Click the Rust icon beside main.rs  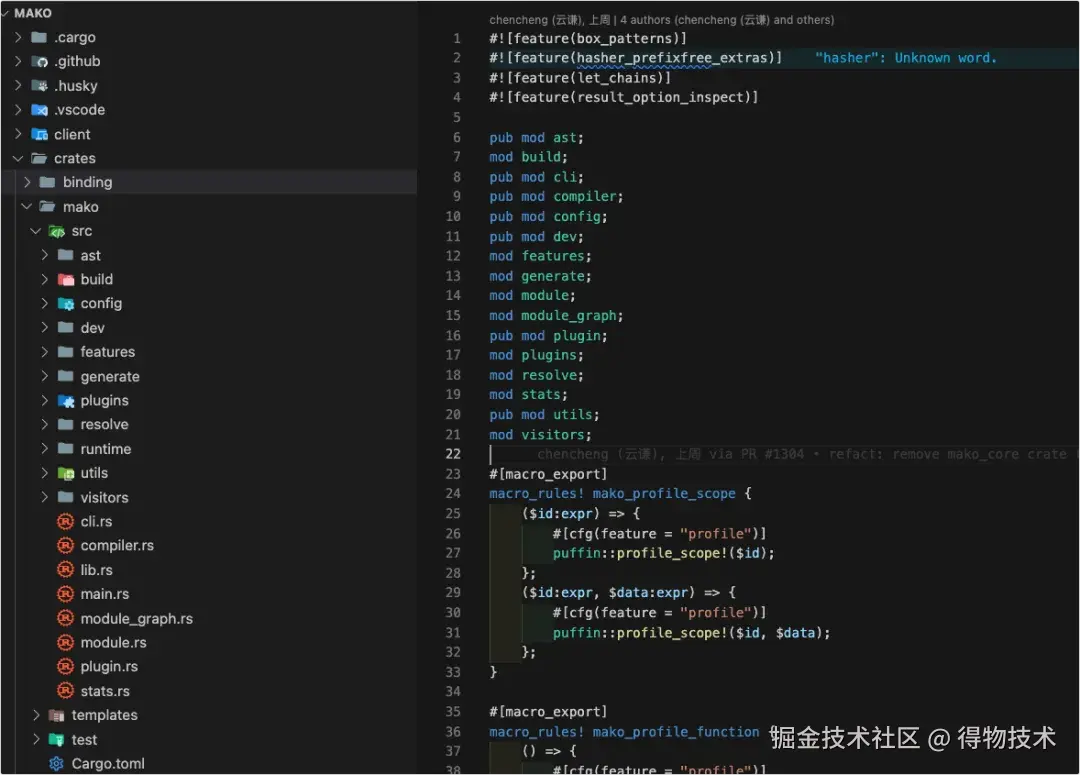(65, 594)
